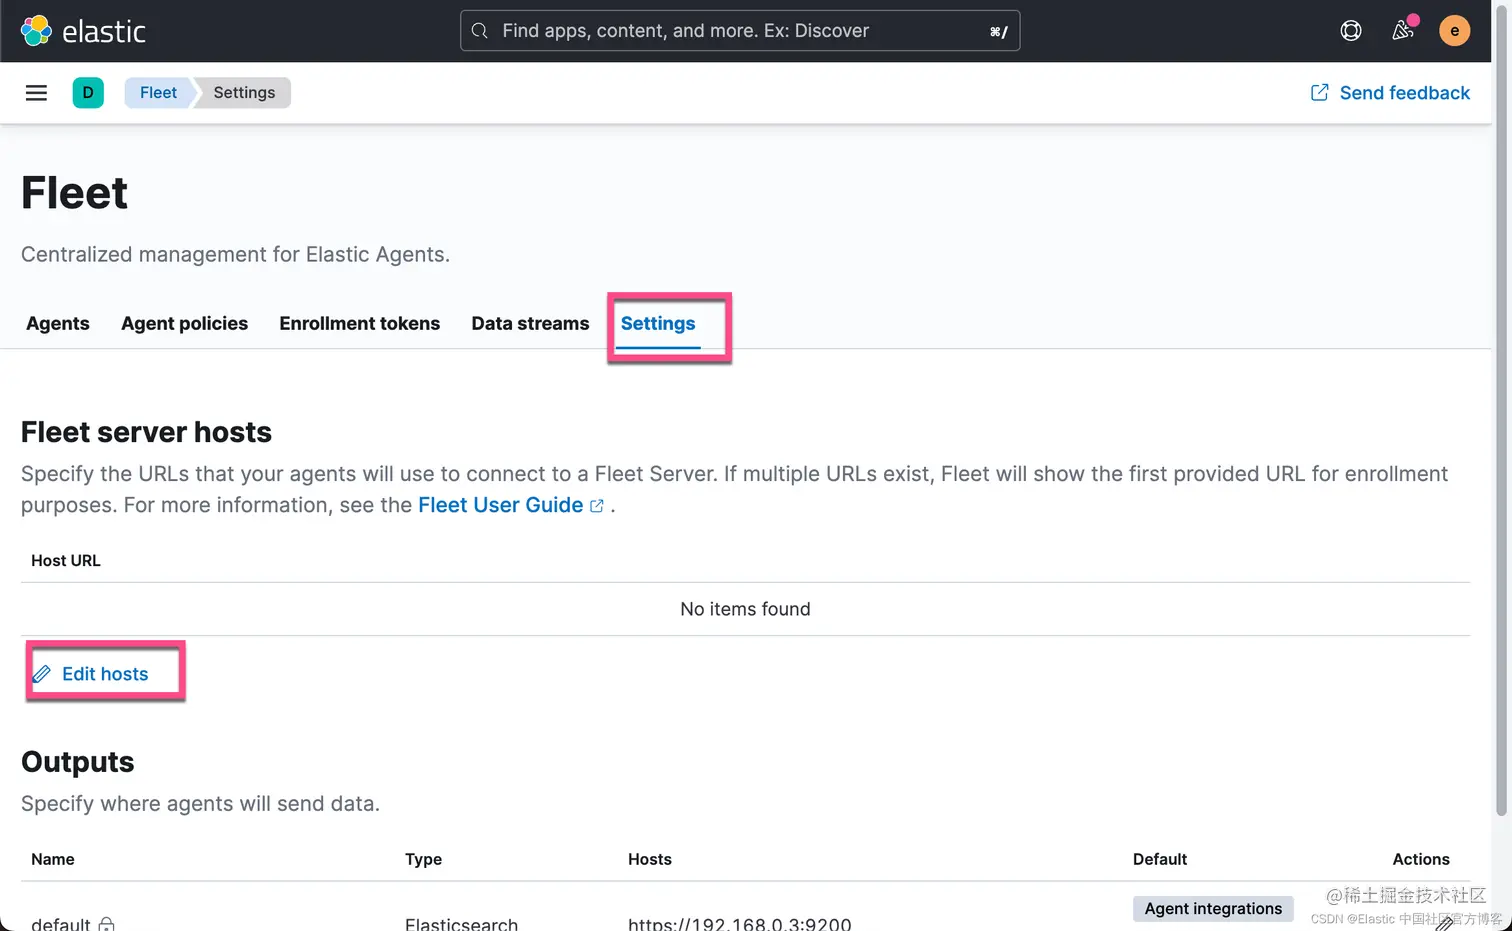Open the newsfeed celebration icon
Viewport: 1512px width, 931px height.
(x=1402, y=31)
